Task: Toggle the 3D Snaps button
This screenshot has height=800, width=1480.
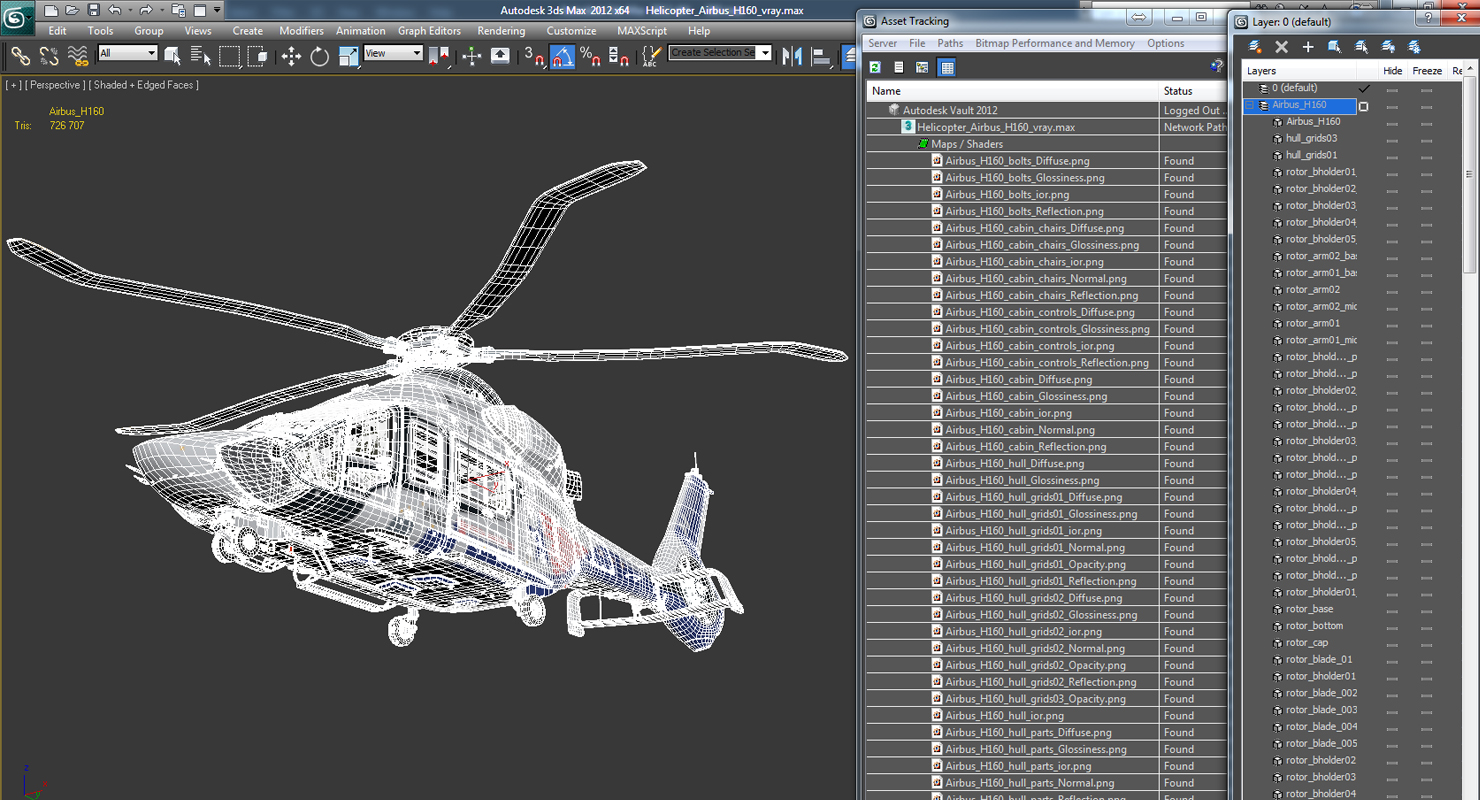Action: [534, 56]
